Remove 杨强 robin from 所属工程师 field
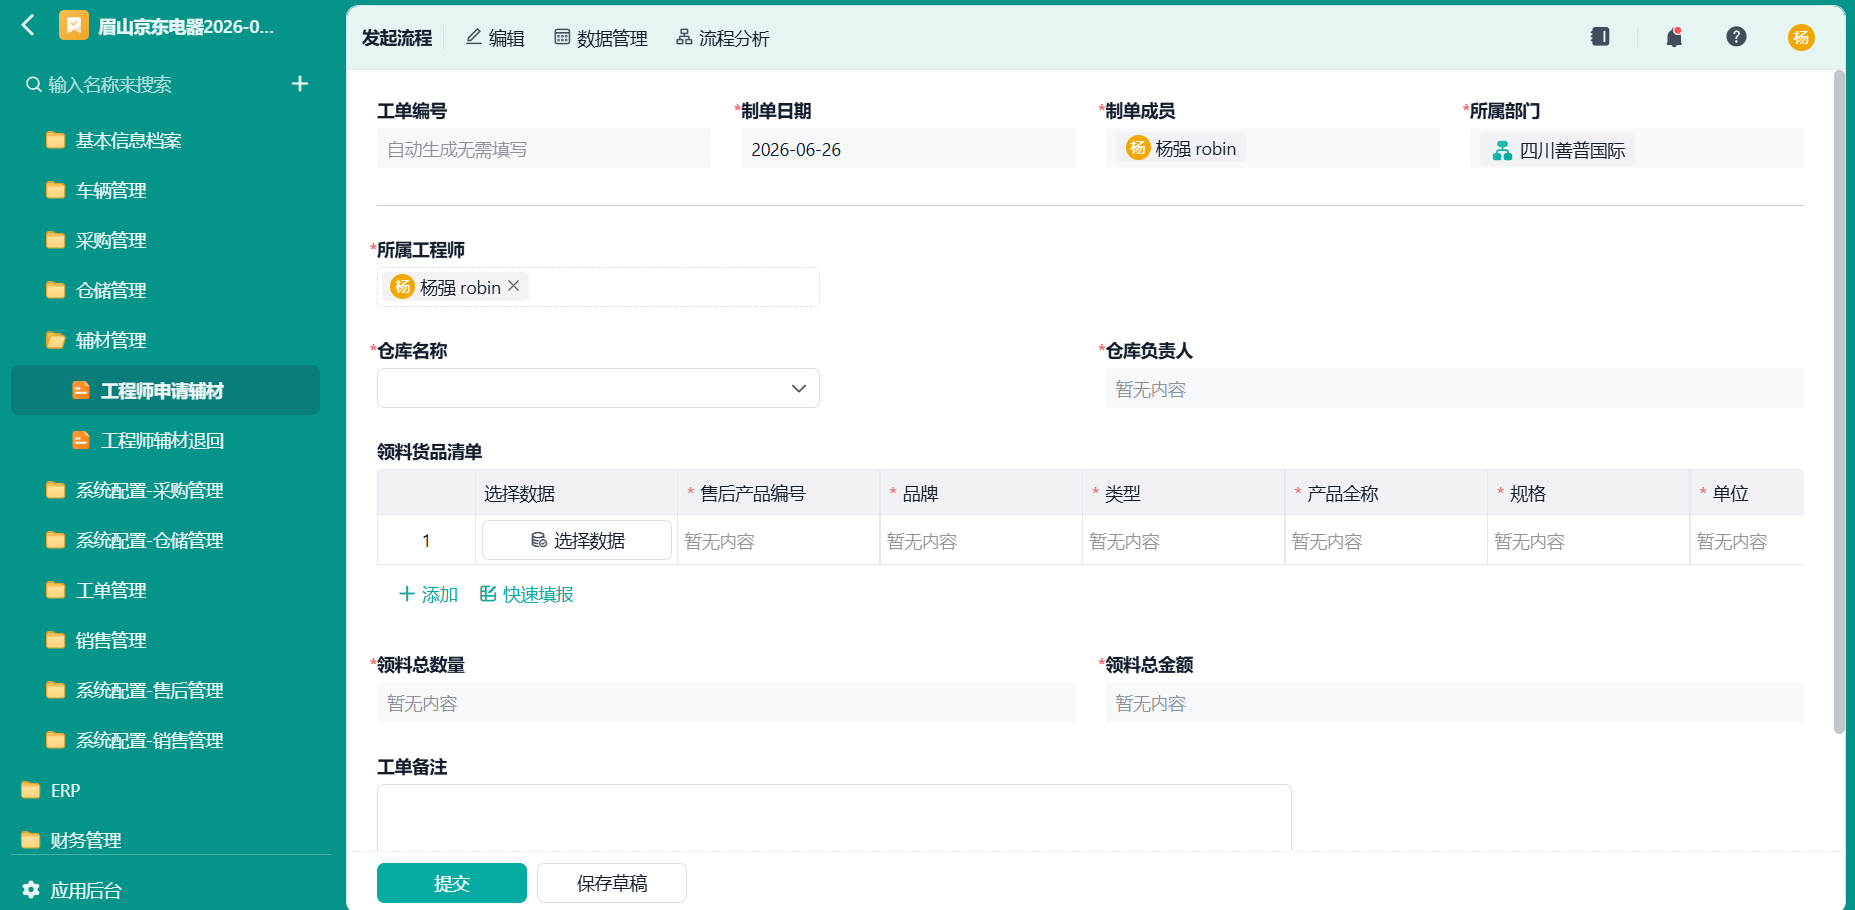This screenshot has height=910, width=1855. (x=514, y=286)
